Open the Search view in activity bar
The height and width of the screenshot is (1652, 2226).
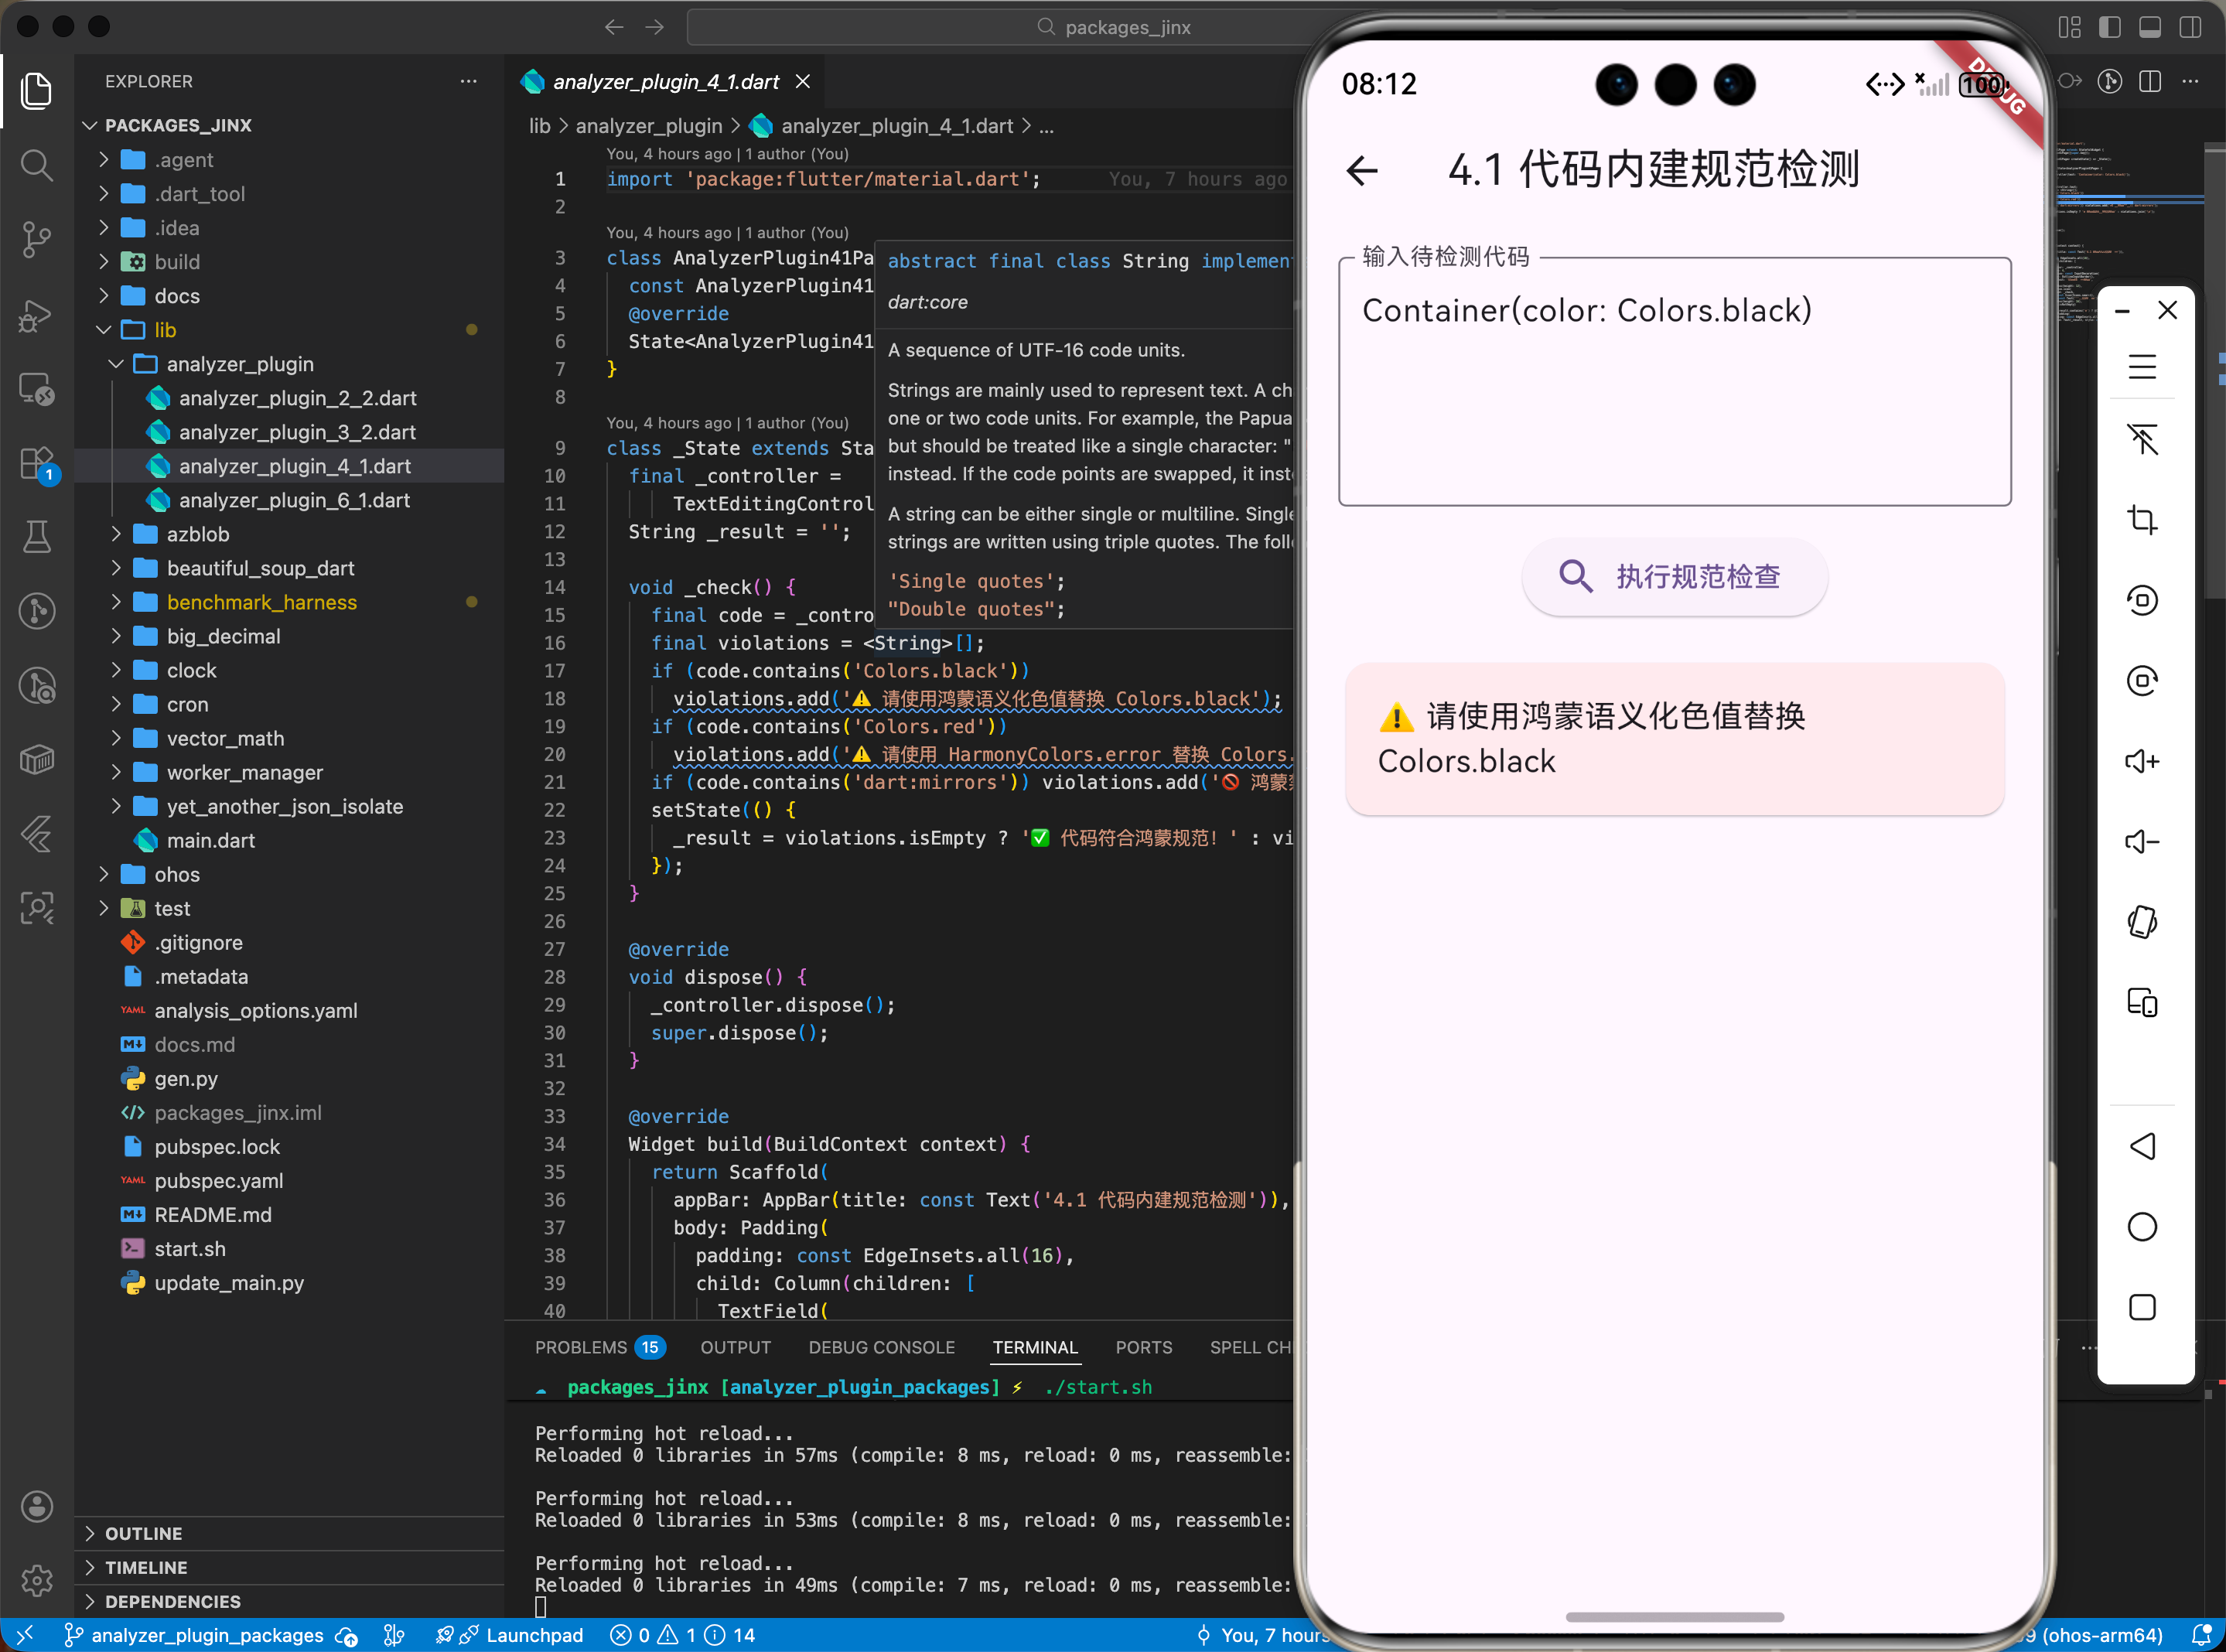point(37,165)
